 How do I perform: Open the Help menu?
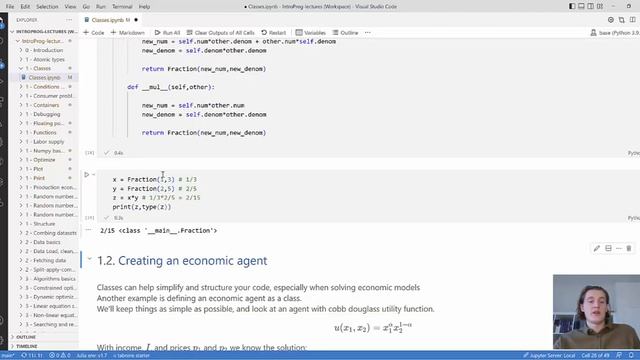click(x=144, y=7)
